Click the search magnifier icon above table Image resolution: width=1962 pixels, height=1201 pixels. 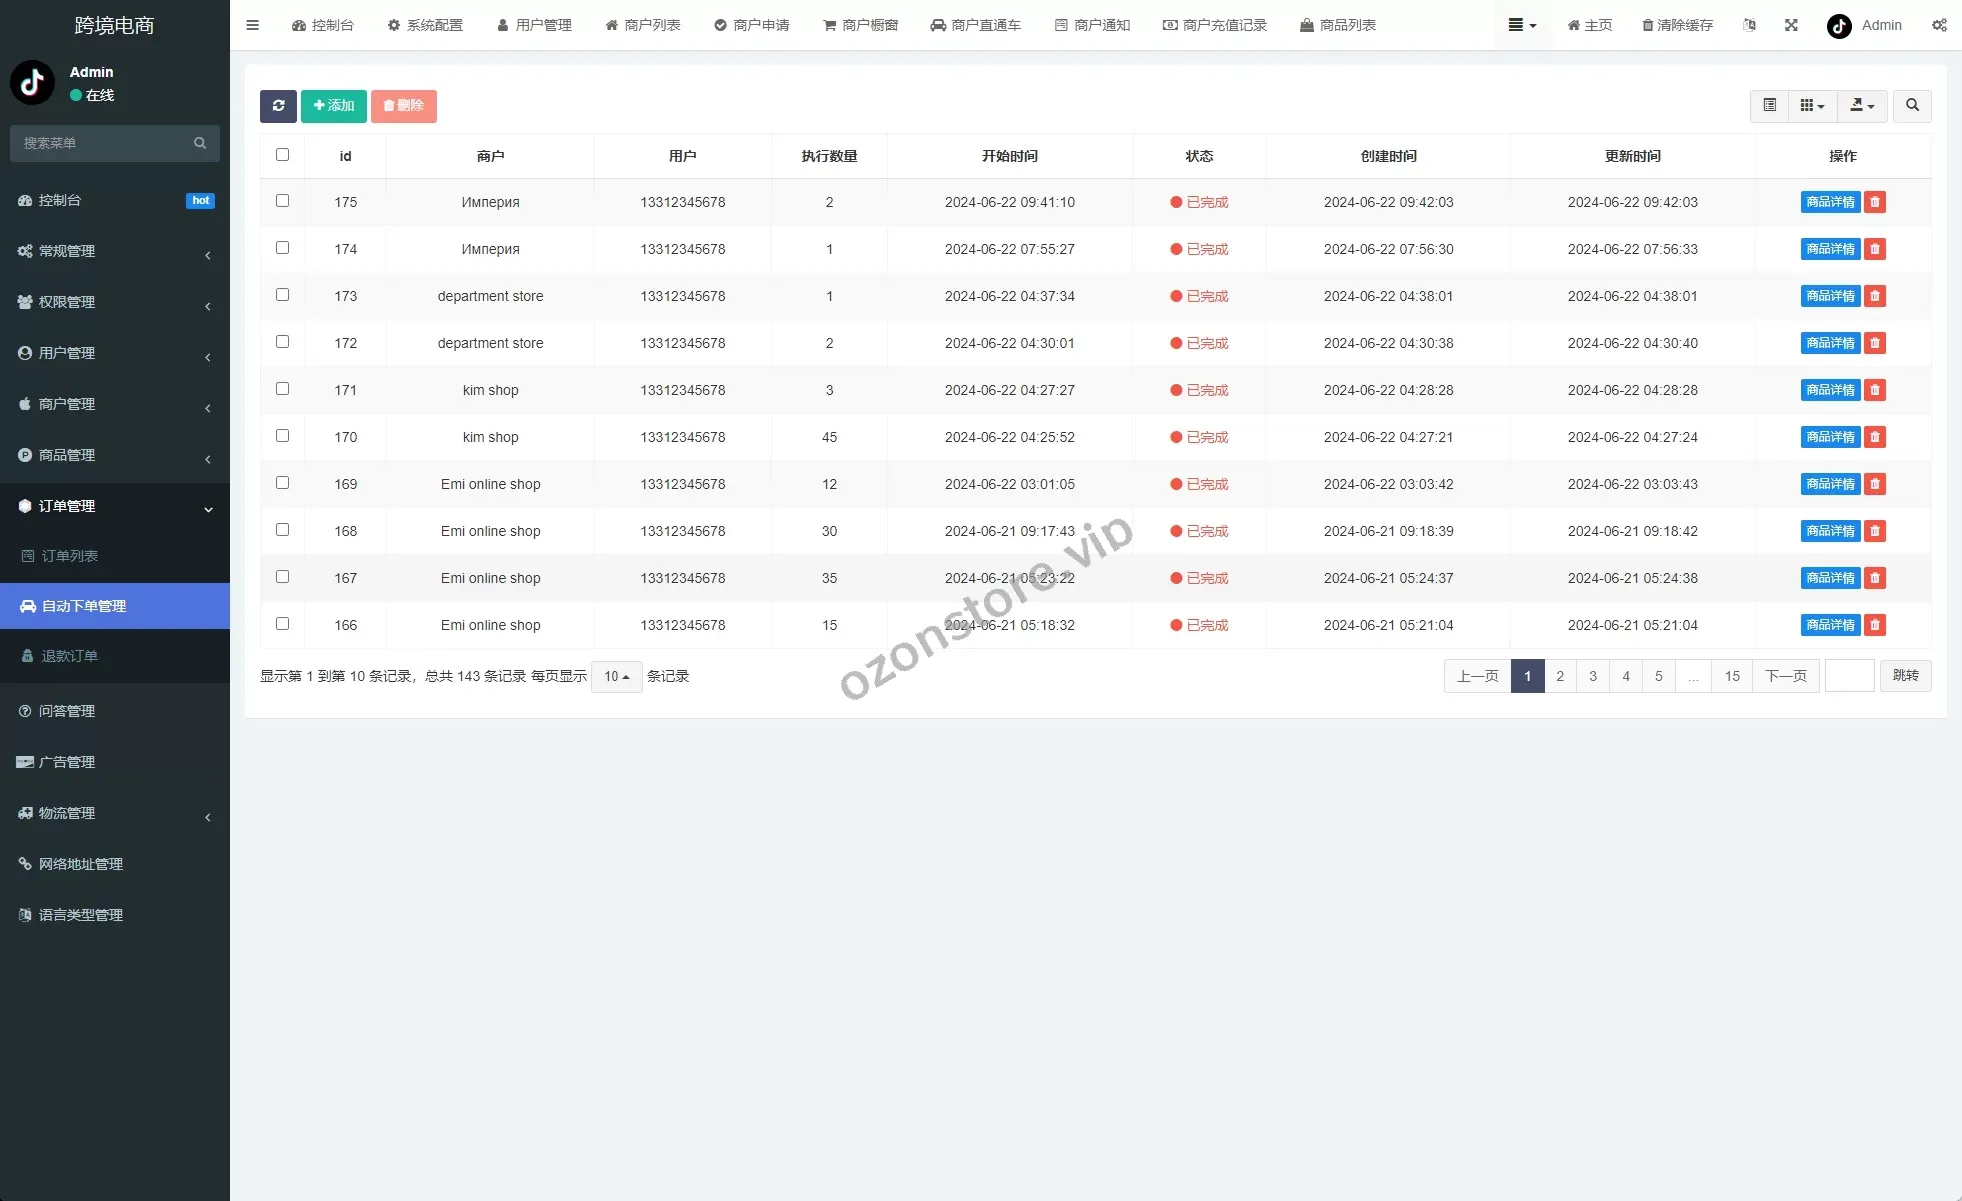pos(1912,106)
